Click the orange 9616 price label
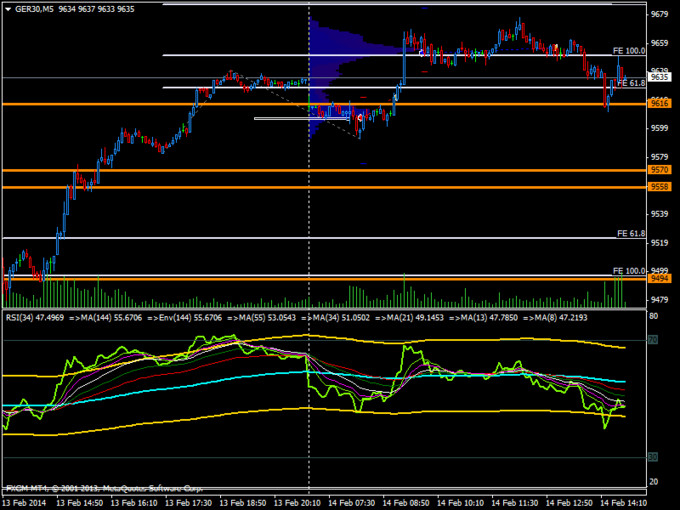 tap(659, 103)
